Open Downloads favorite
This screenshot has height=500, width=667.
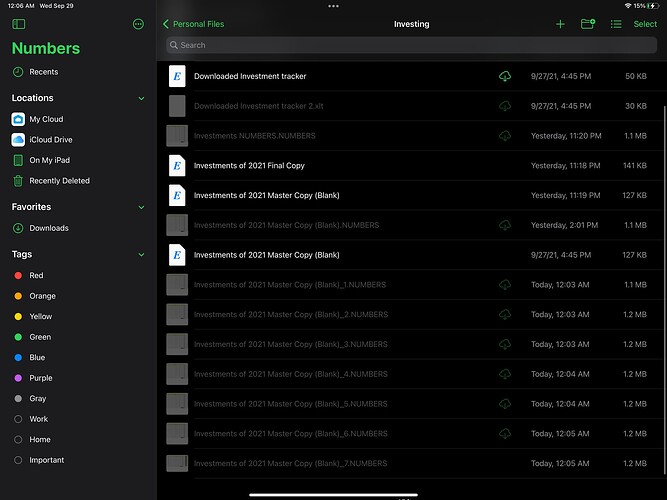[49, 228]
